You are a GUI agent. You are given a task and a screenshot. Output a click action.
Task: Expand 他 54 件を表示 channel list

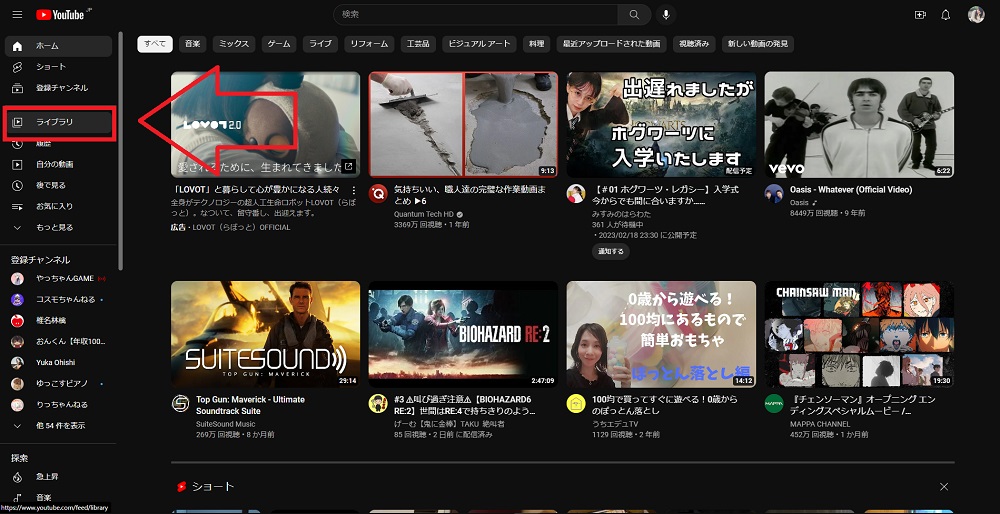pos(59,425)
